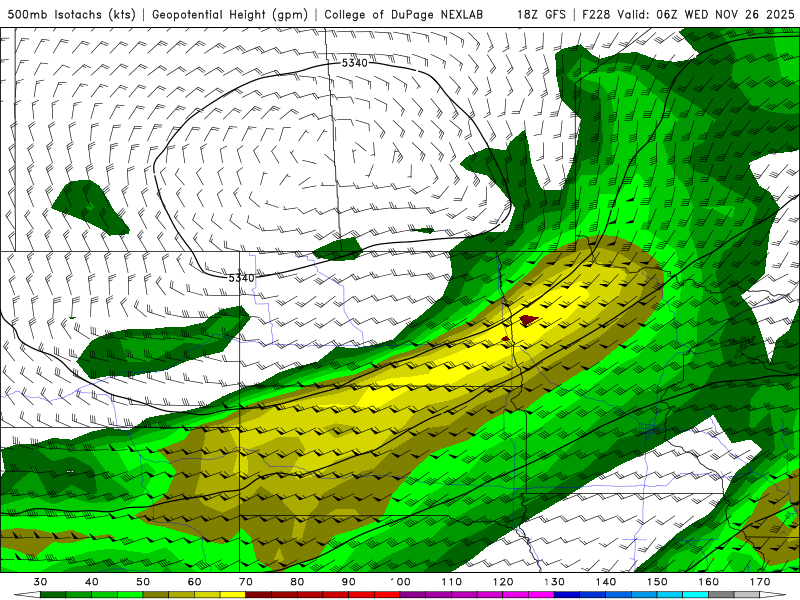Screen dimensions: 800x600
Task: Click the gray swatch right of 160 mark
Action: pos(721,595)
